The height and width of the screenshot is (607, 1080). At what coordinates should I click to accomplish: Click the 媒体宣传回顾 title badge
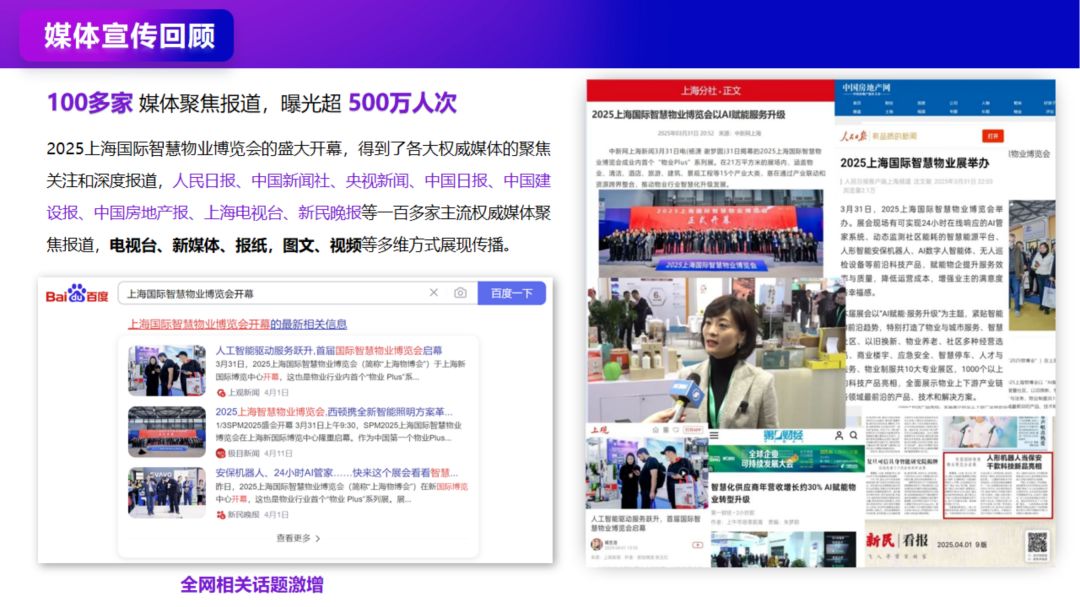tap(127, 35)
